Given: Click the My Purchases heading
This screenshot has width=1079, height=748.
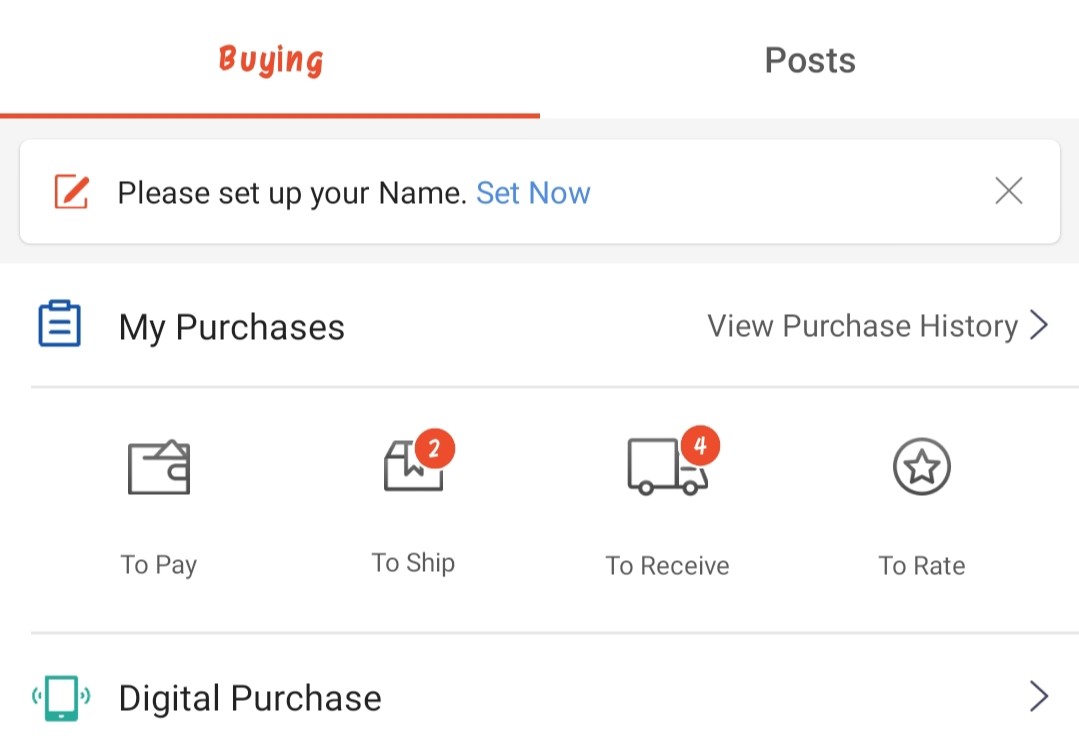Looking at the screenshot, I should point(231,327).
